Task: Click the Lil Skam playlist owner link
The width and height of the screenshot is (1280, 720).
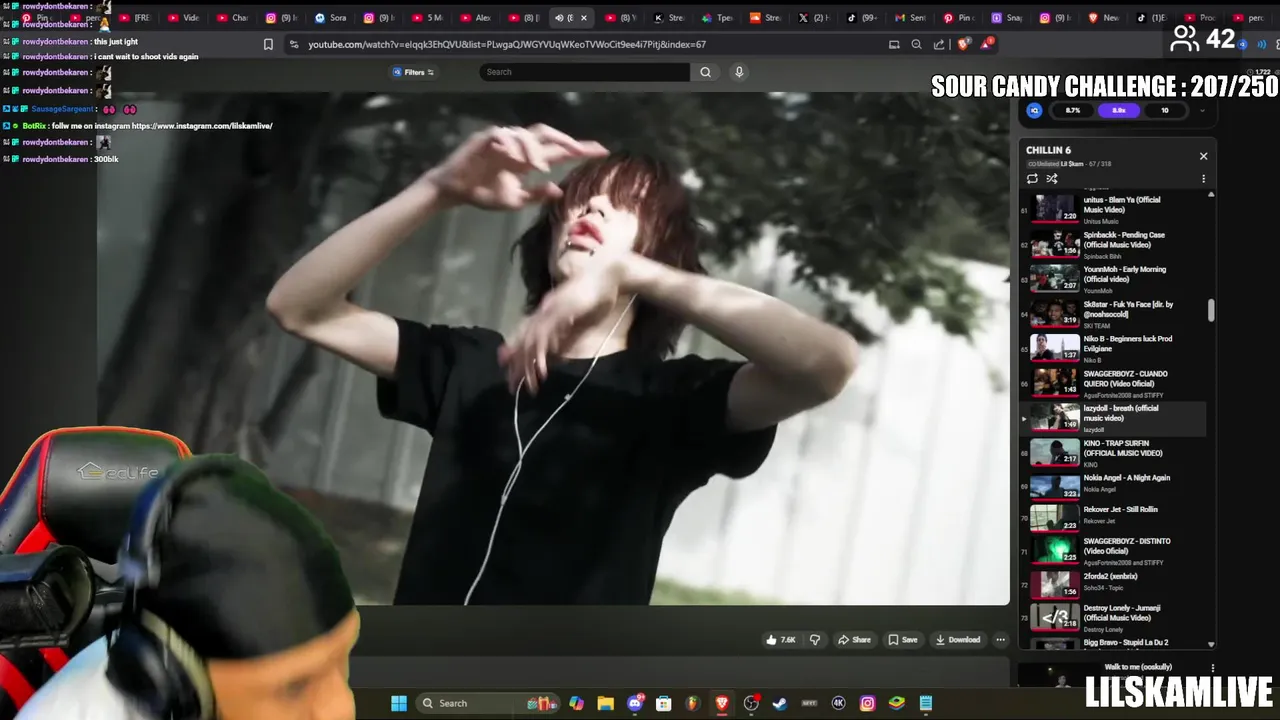Action: pos(1072,164)
